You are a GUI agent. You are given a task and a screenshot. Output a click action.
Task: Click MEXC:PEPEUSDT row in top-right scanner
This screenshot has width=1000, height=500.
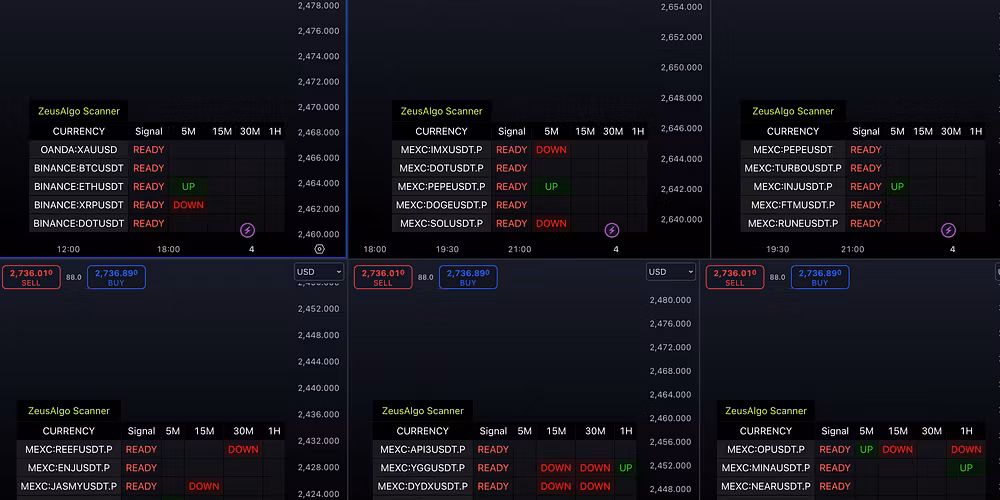[793, 150]
